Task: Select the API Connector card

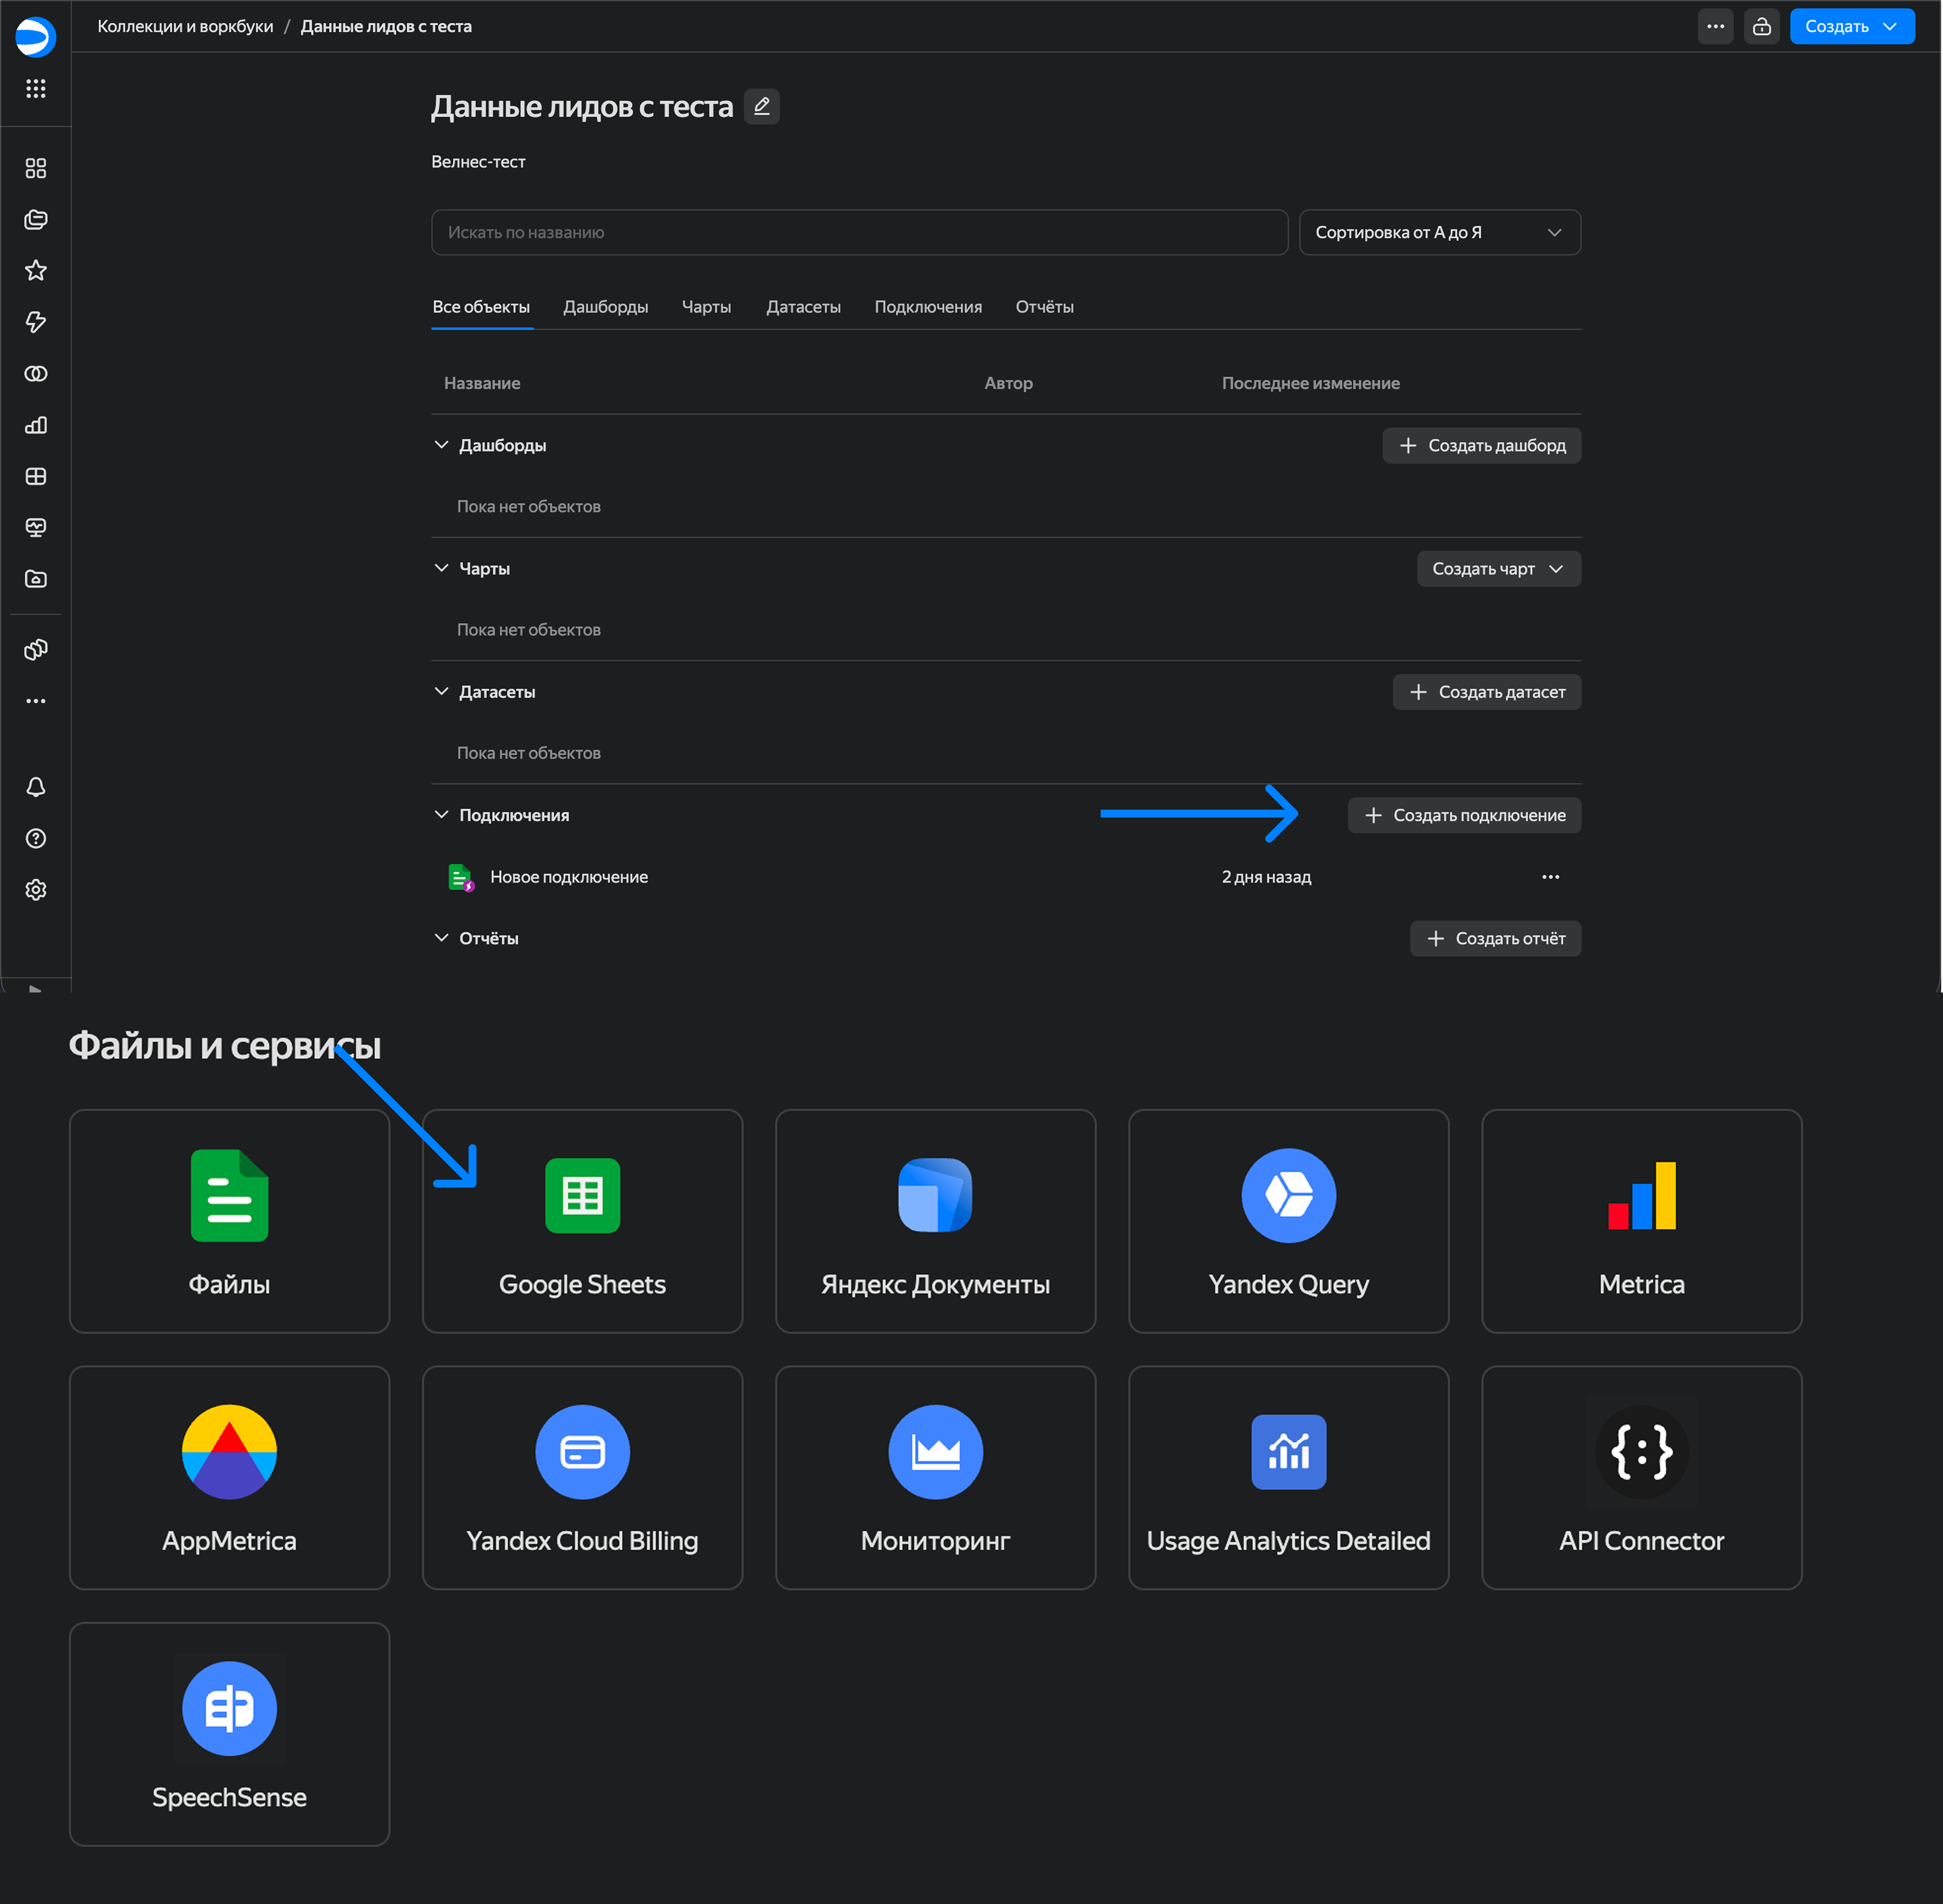Action: pos(1642,1478)
